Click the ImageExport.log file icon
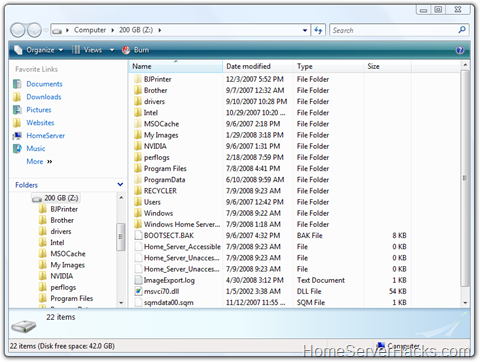 (138, 280)
